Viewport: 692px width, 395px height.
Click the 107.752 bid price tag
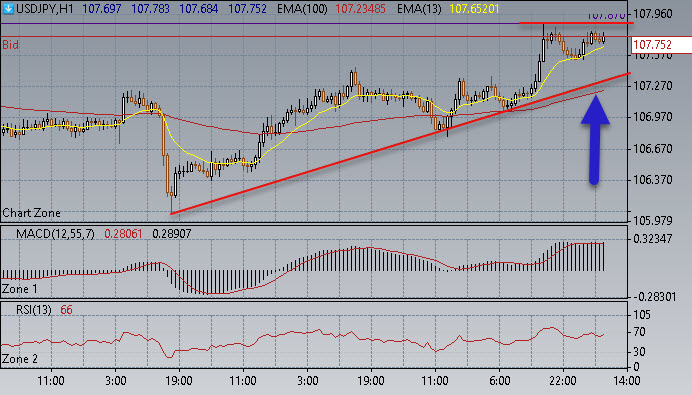pos(658,45)
